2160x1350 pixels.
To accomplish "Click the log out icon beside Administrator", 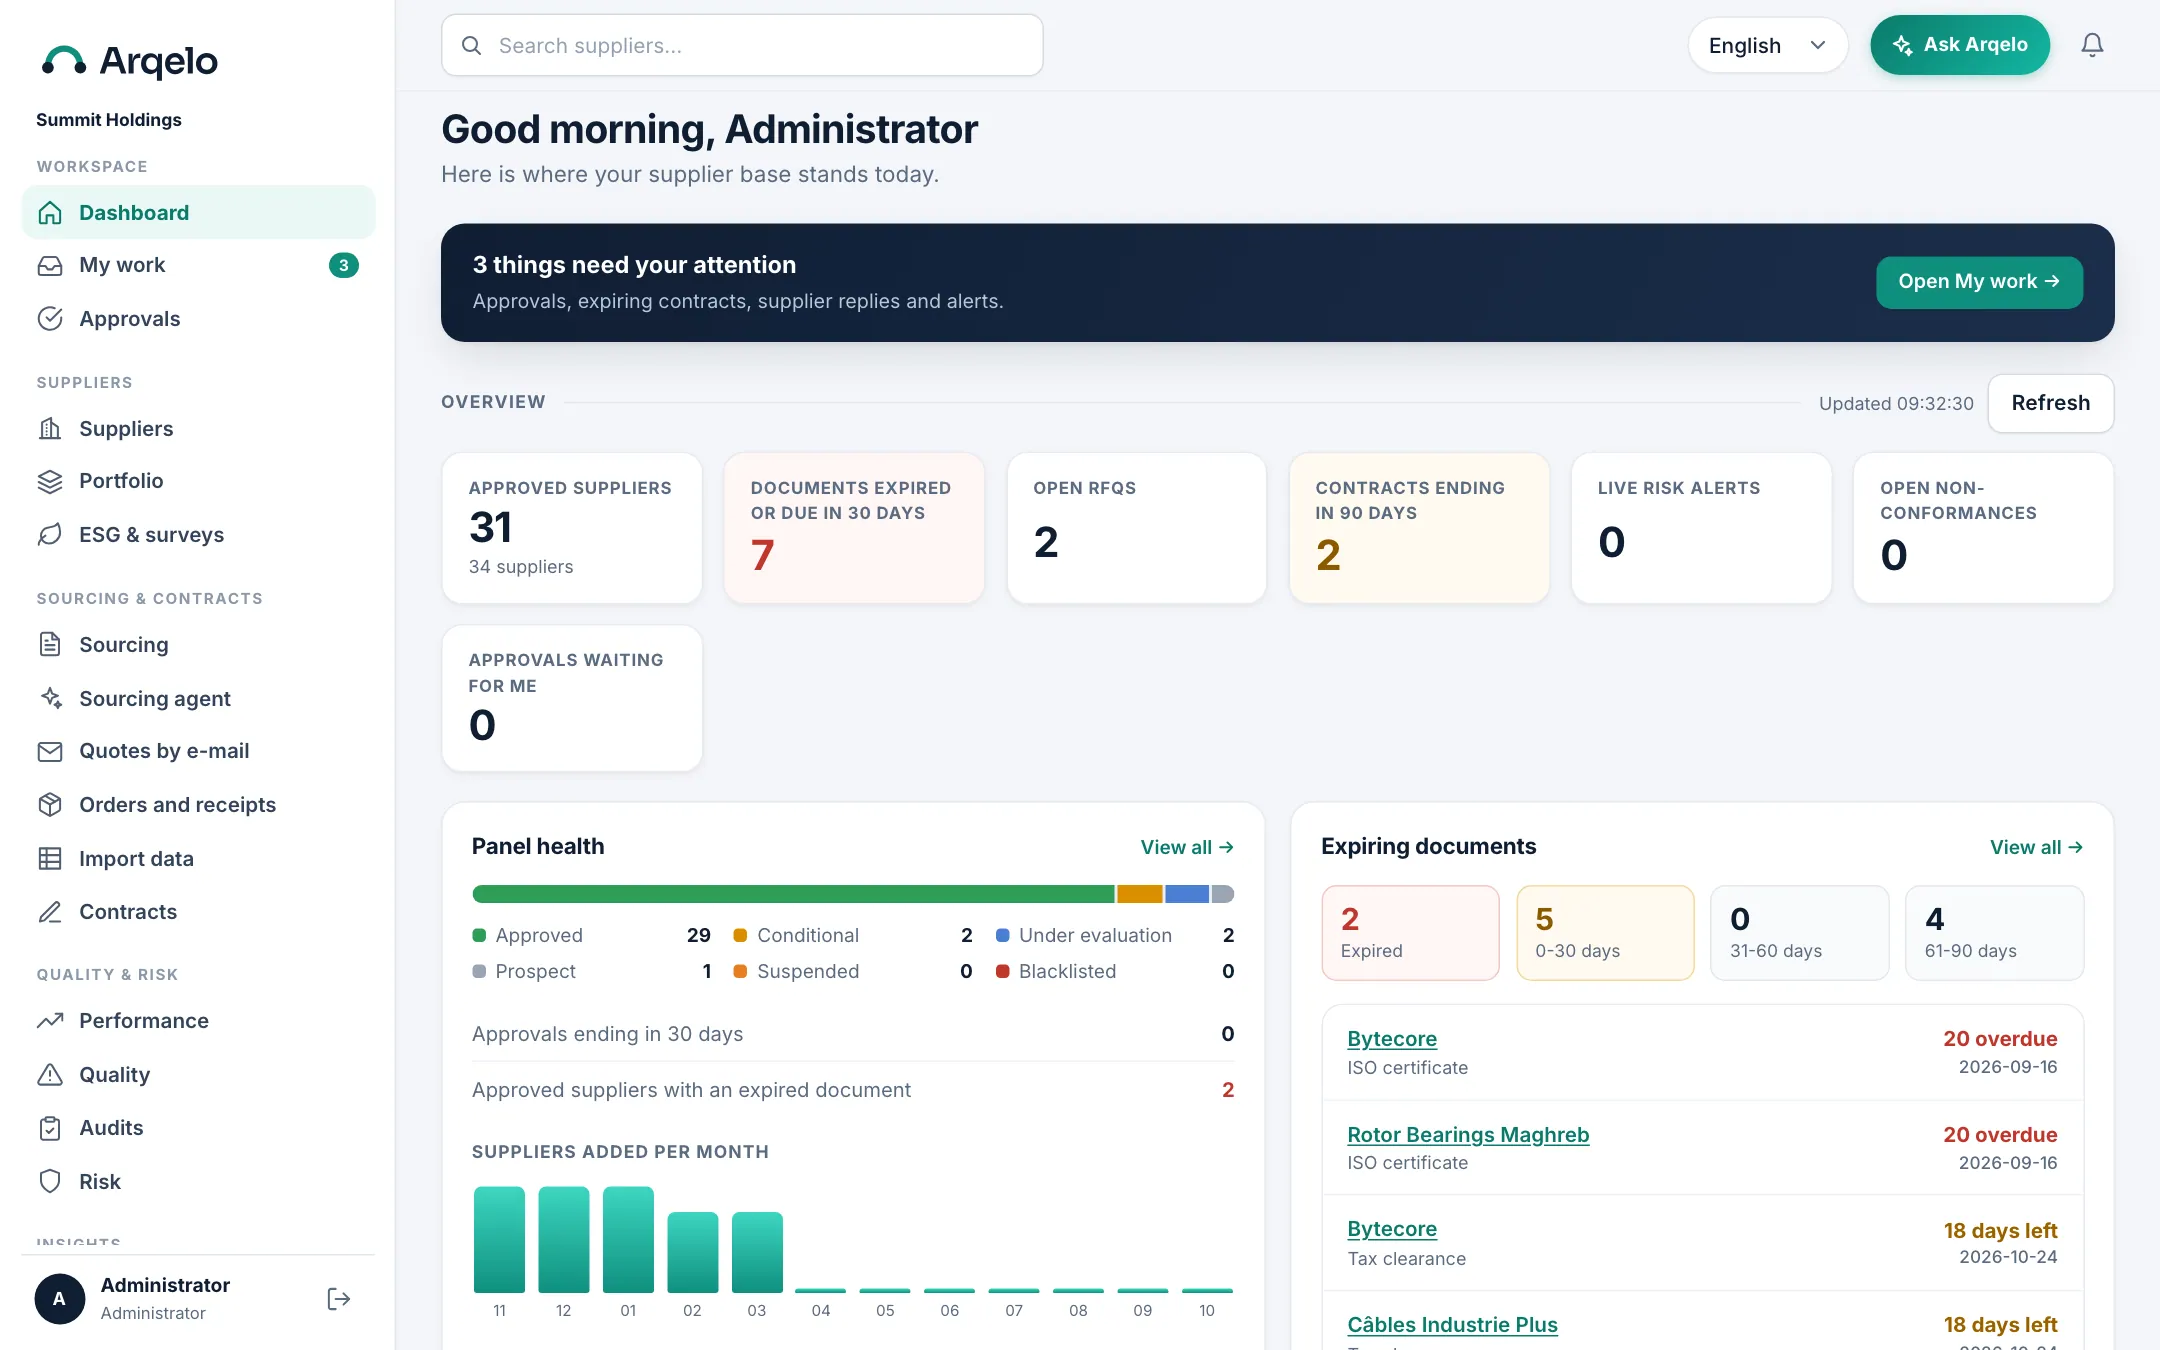I will tap(338, 1299).
